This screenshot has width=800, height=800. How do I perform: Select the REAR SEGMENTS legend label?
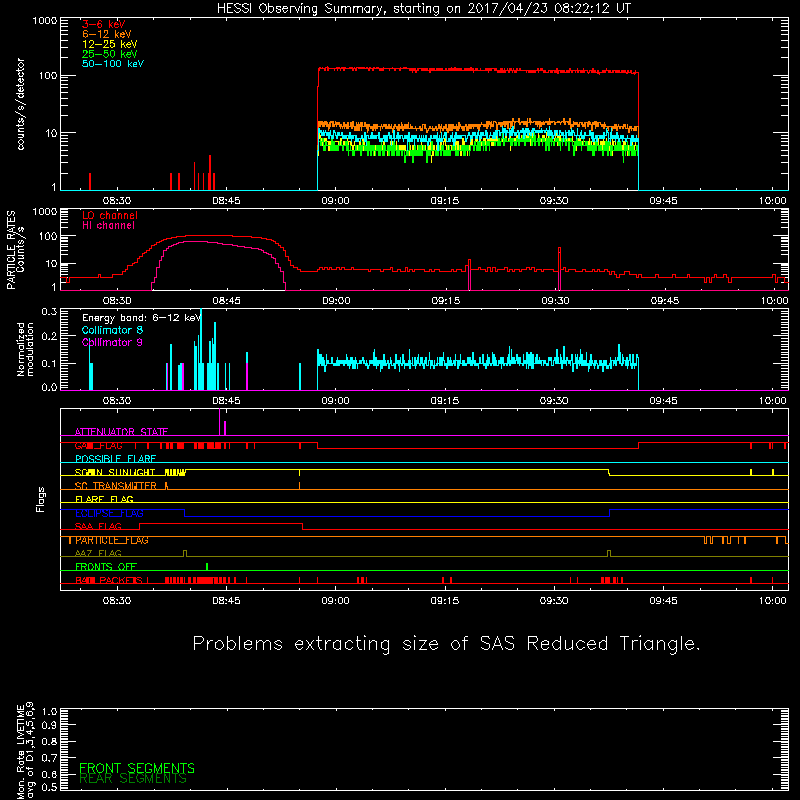[133, 778]
